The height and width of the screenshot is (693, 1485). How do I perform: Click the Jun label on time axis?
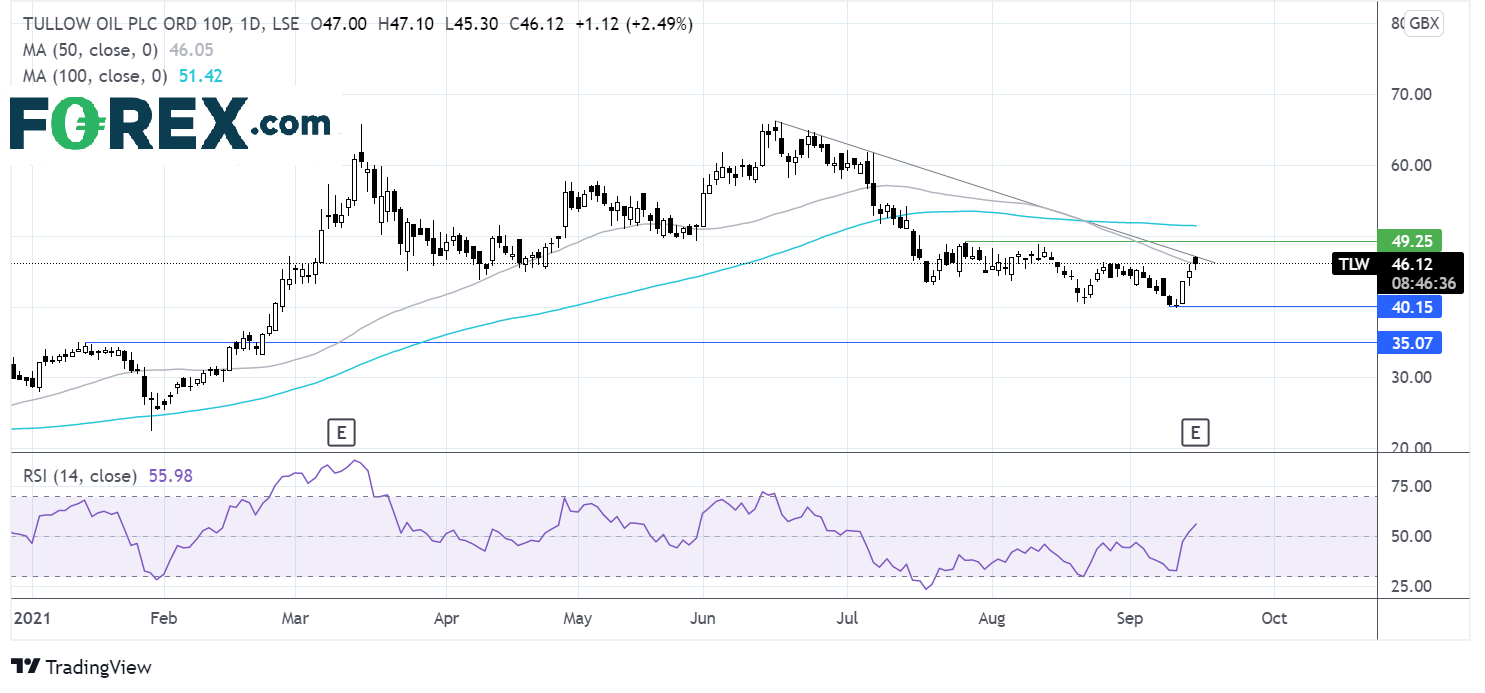(704, 617)
